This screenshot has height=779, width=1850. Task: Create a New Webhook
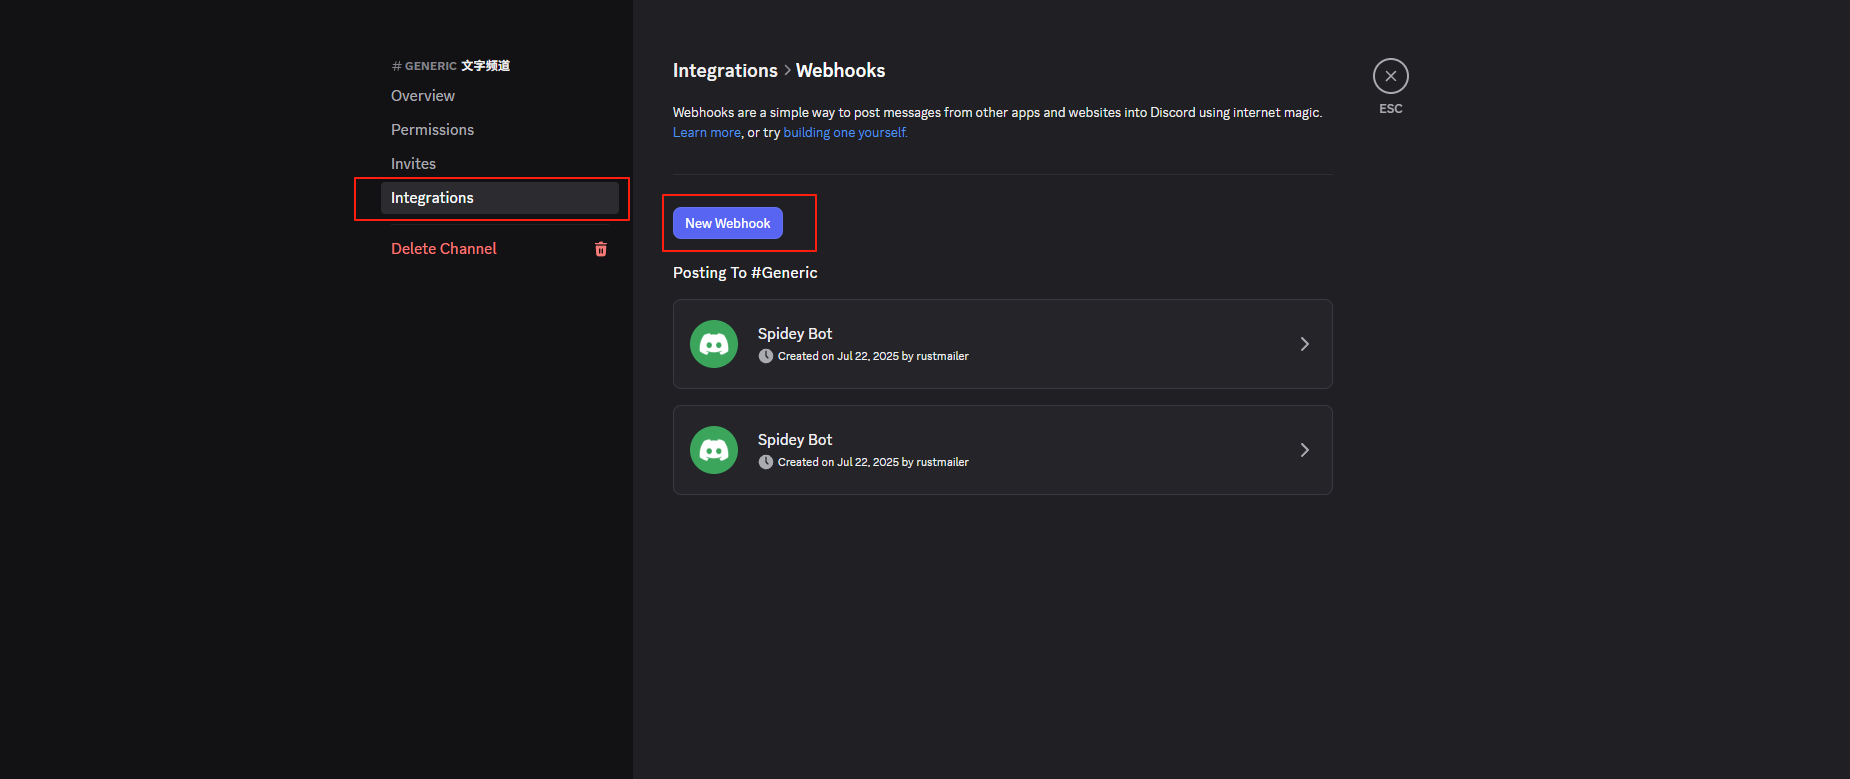point(728,223)
